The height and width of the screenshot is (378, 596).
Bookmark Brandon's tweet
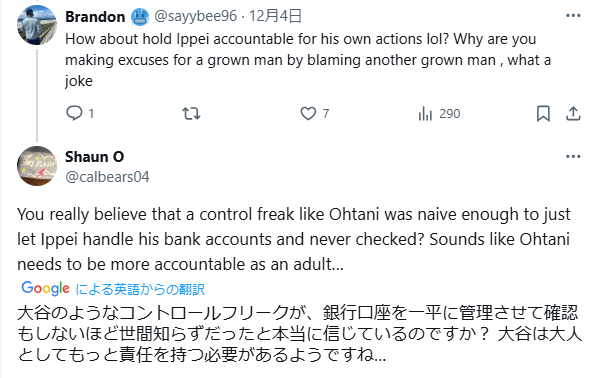(x=543, y=113)
